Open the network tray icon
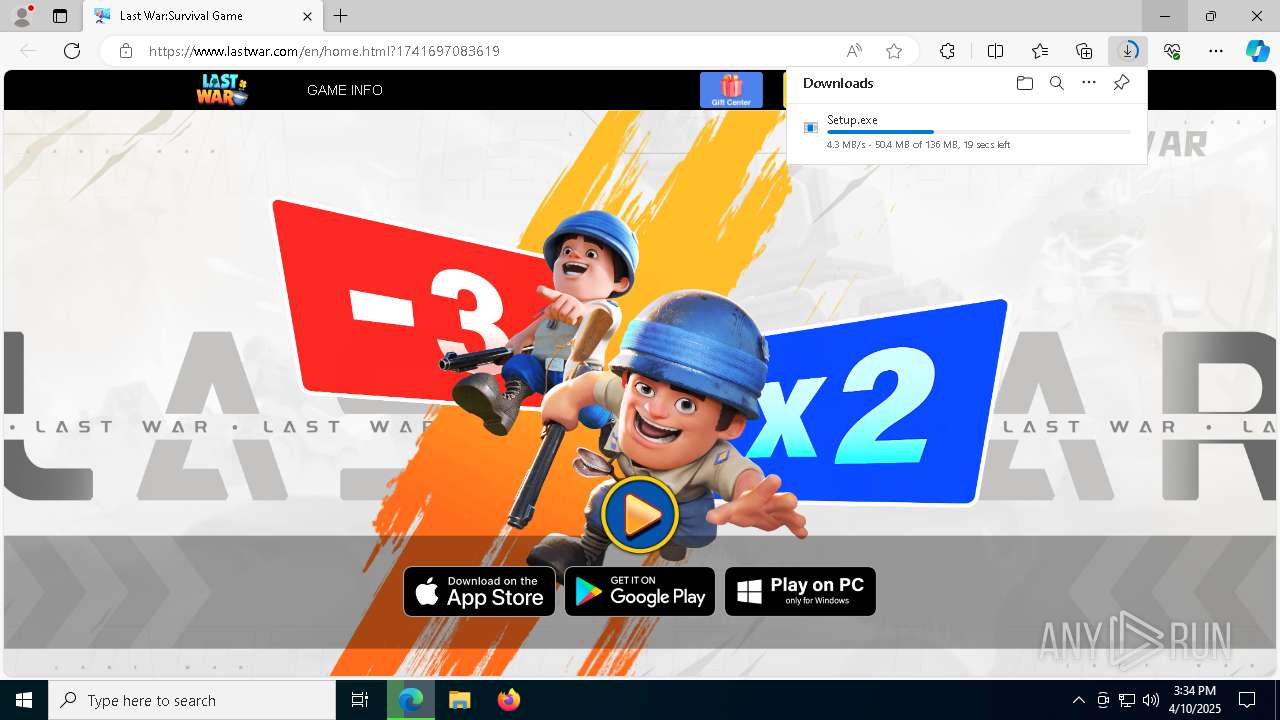The image size is (1280, 720). pyautogui.click(x=1127, y=700)
